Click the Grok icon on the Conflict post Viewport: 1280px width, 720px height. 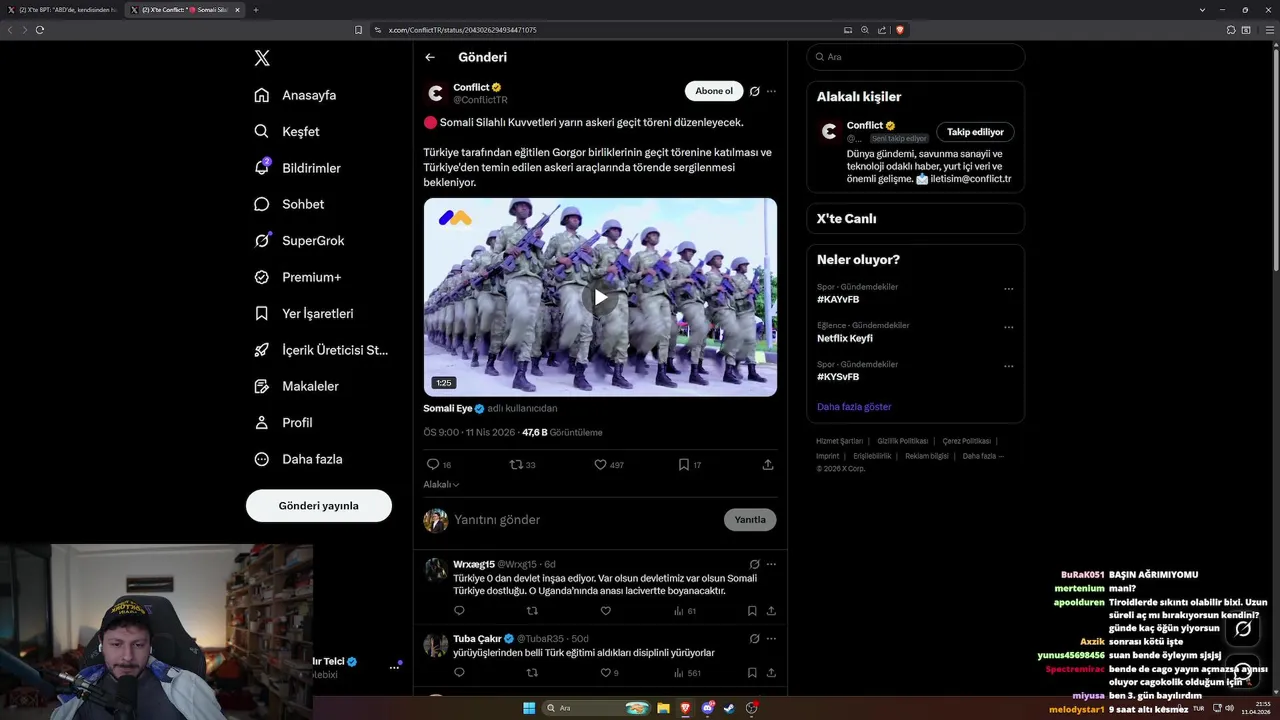[x=755, y=91]
